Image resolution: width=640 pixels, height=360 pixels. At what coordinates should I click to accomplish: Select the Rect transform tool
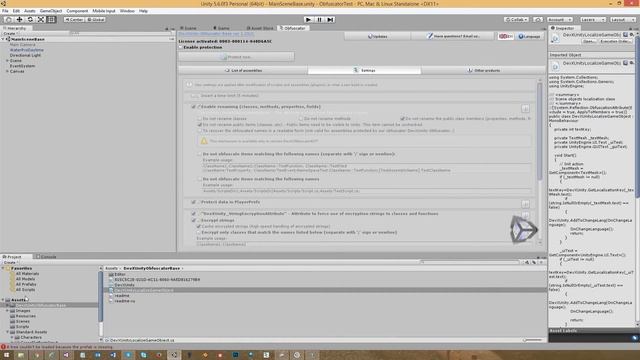point(51,19)
